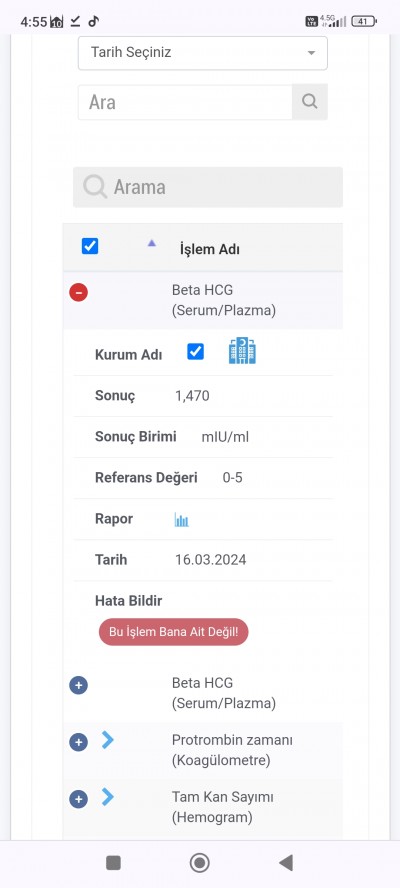
Task: Tap the Android recent apps square button
Action: [113, 863]
